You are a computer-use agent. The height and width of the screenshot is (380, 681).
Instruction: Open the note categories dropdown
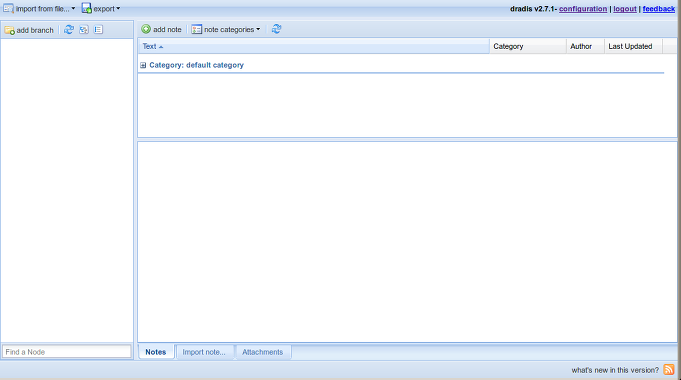click(226, 30)
